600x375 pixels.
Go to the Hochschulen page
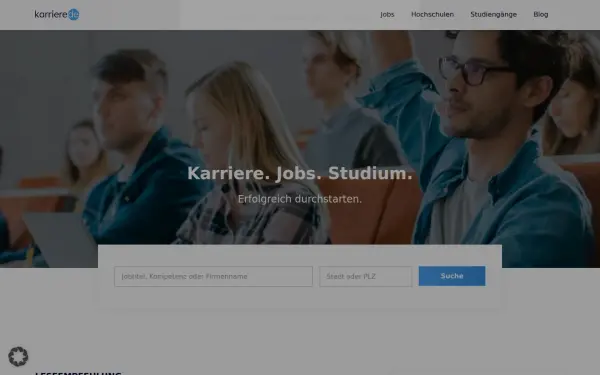tap(432, 15)
